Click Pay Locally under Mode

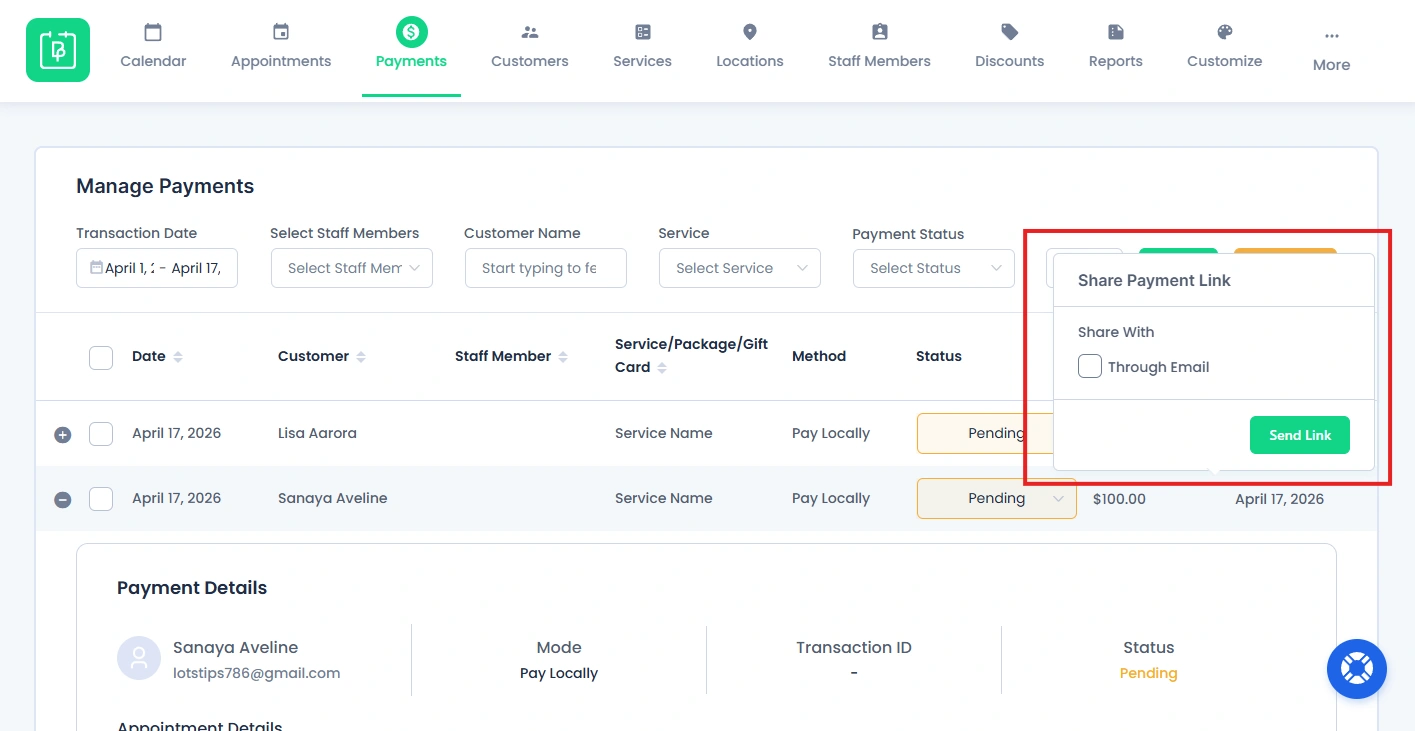(559, 673)
